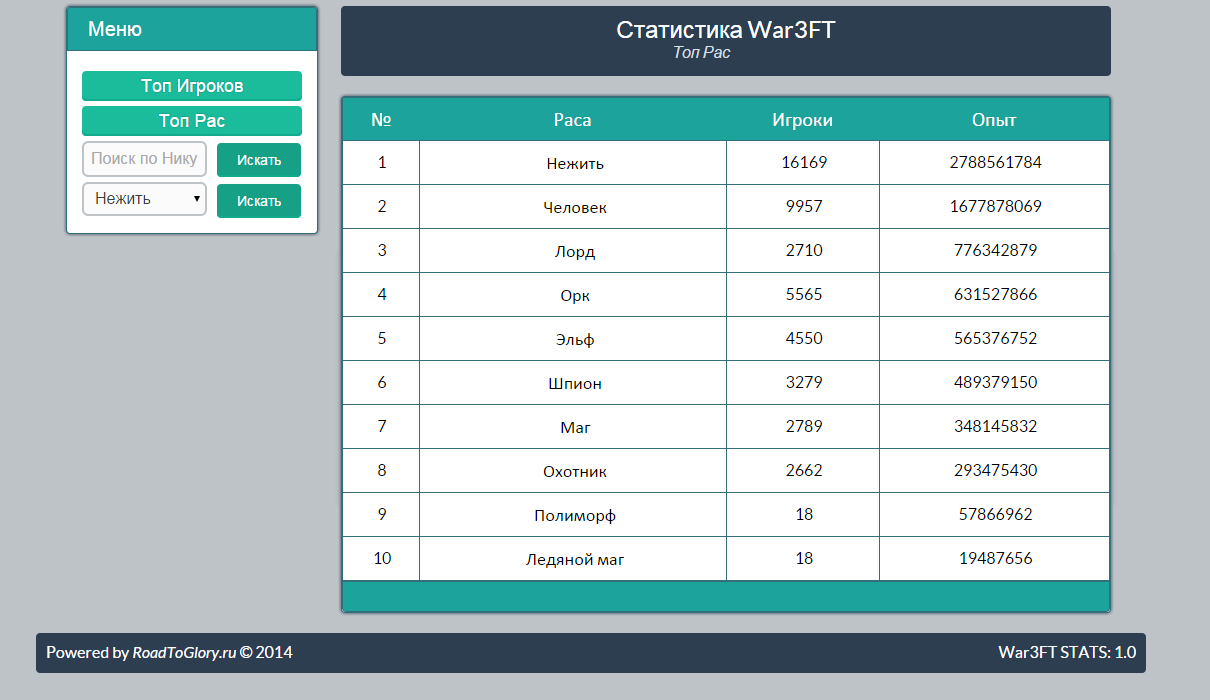Click the experience value 19487656
The width and height of the screenshot is (1210, 700).
tap(995, 558)
